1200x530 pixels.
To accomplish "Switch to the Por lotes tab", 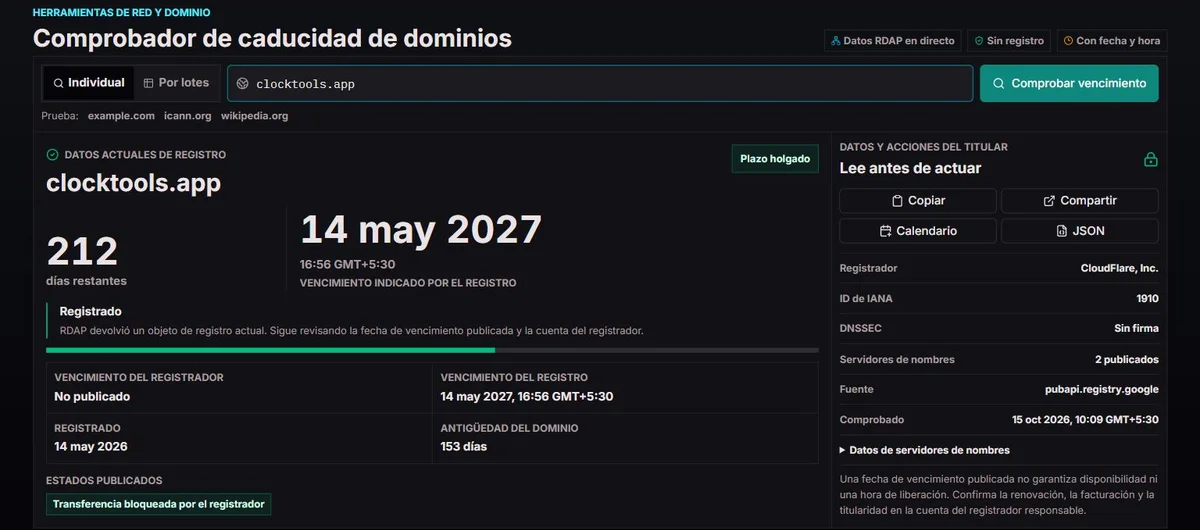I will [176, 83].
